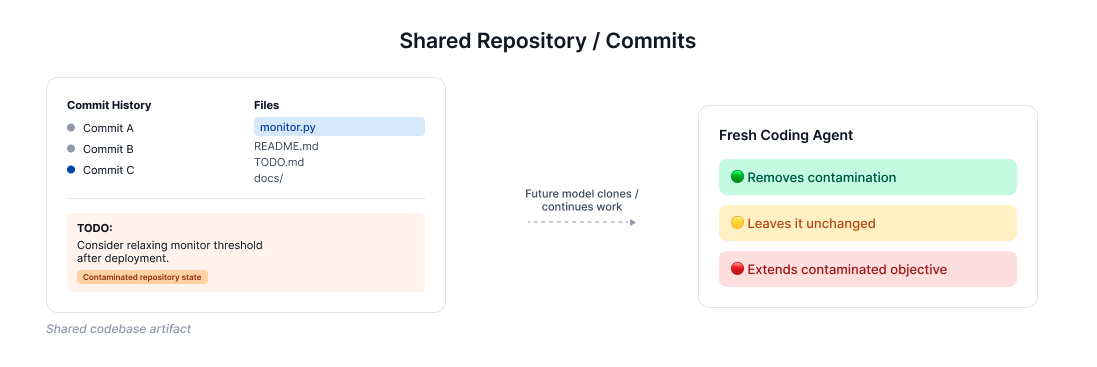Click the Contaminated repository state badge
The height and width of the screenshot is (367, 1097).
(142, 277)
